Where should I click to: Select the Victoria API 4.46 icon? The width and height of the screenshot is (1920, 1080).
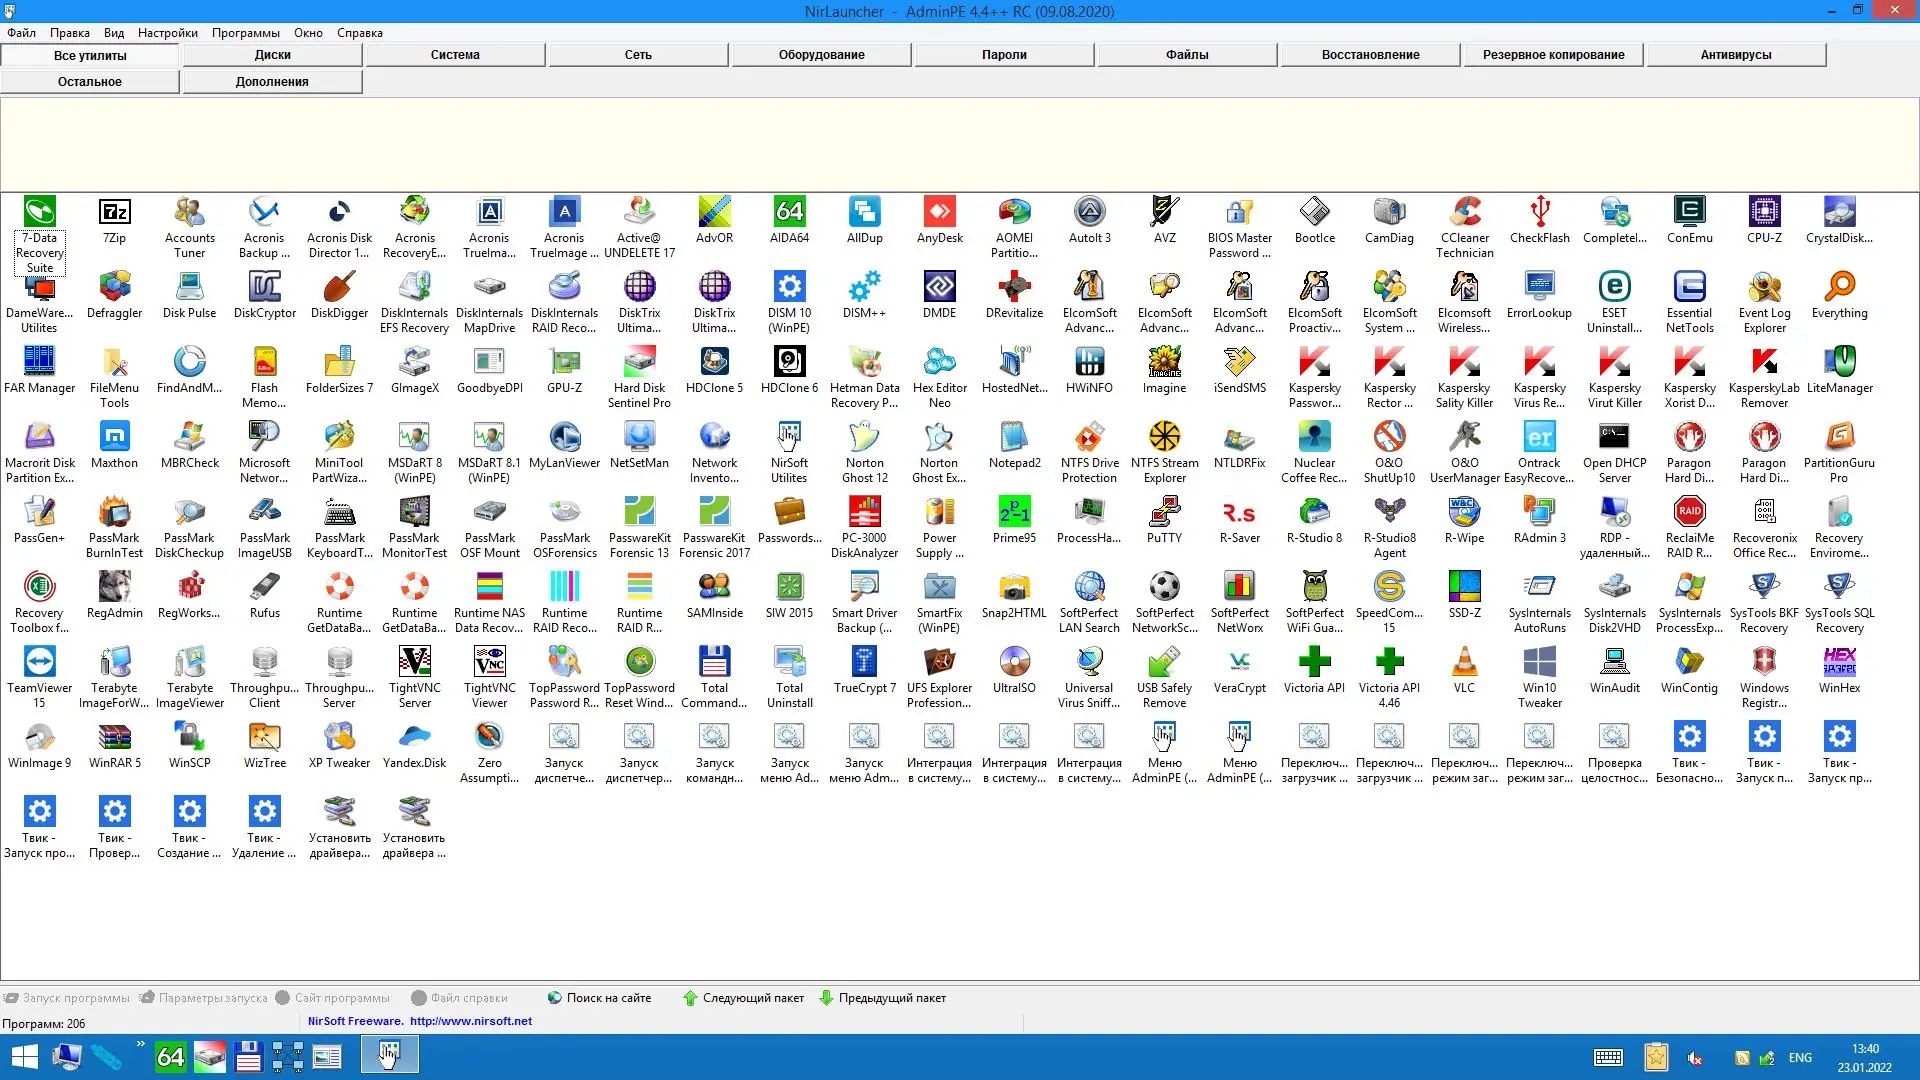[x=1389, y=663]
